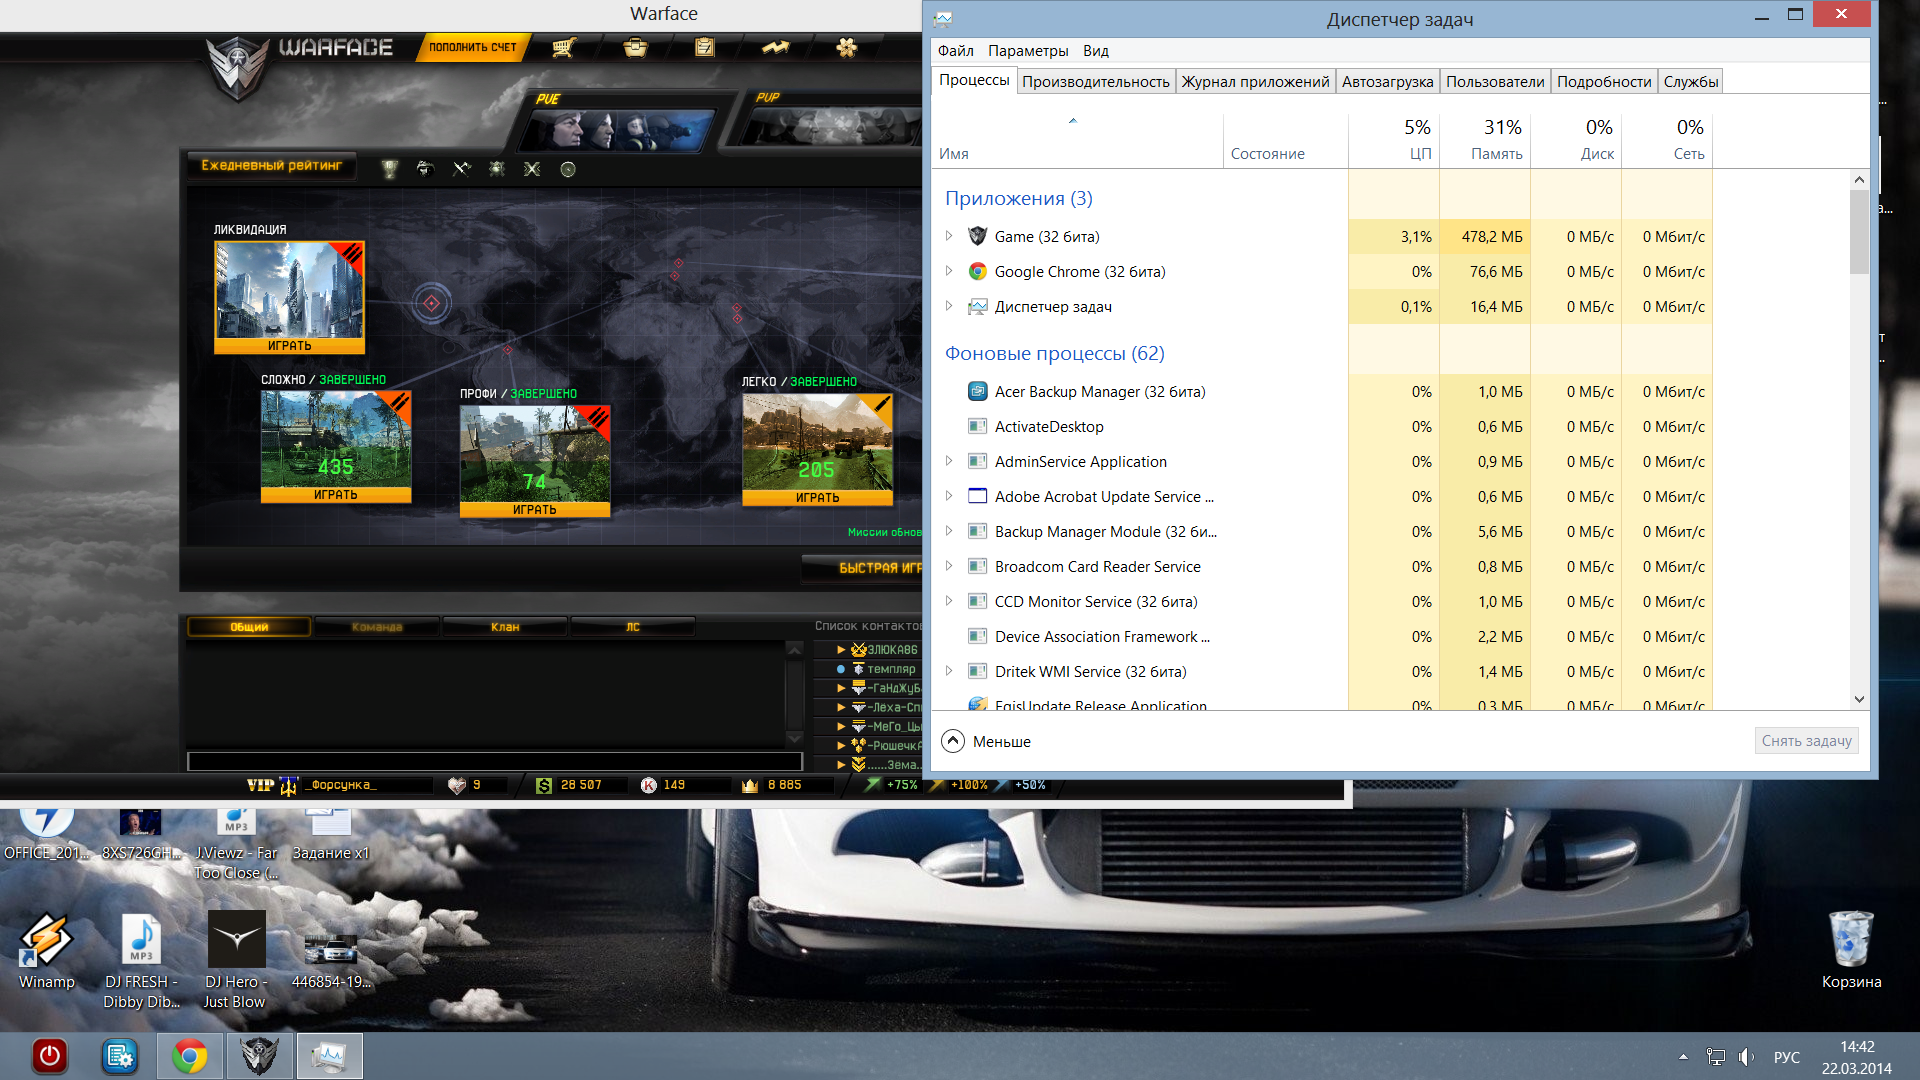Open the Вид menu in Task Manager
1920x1080 pixels.
1096,51
